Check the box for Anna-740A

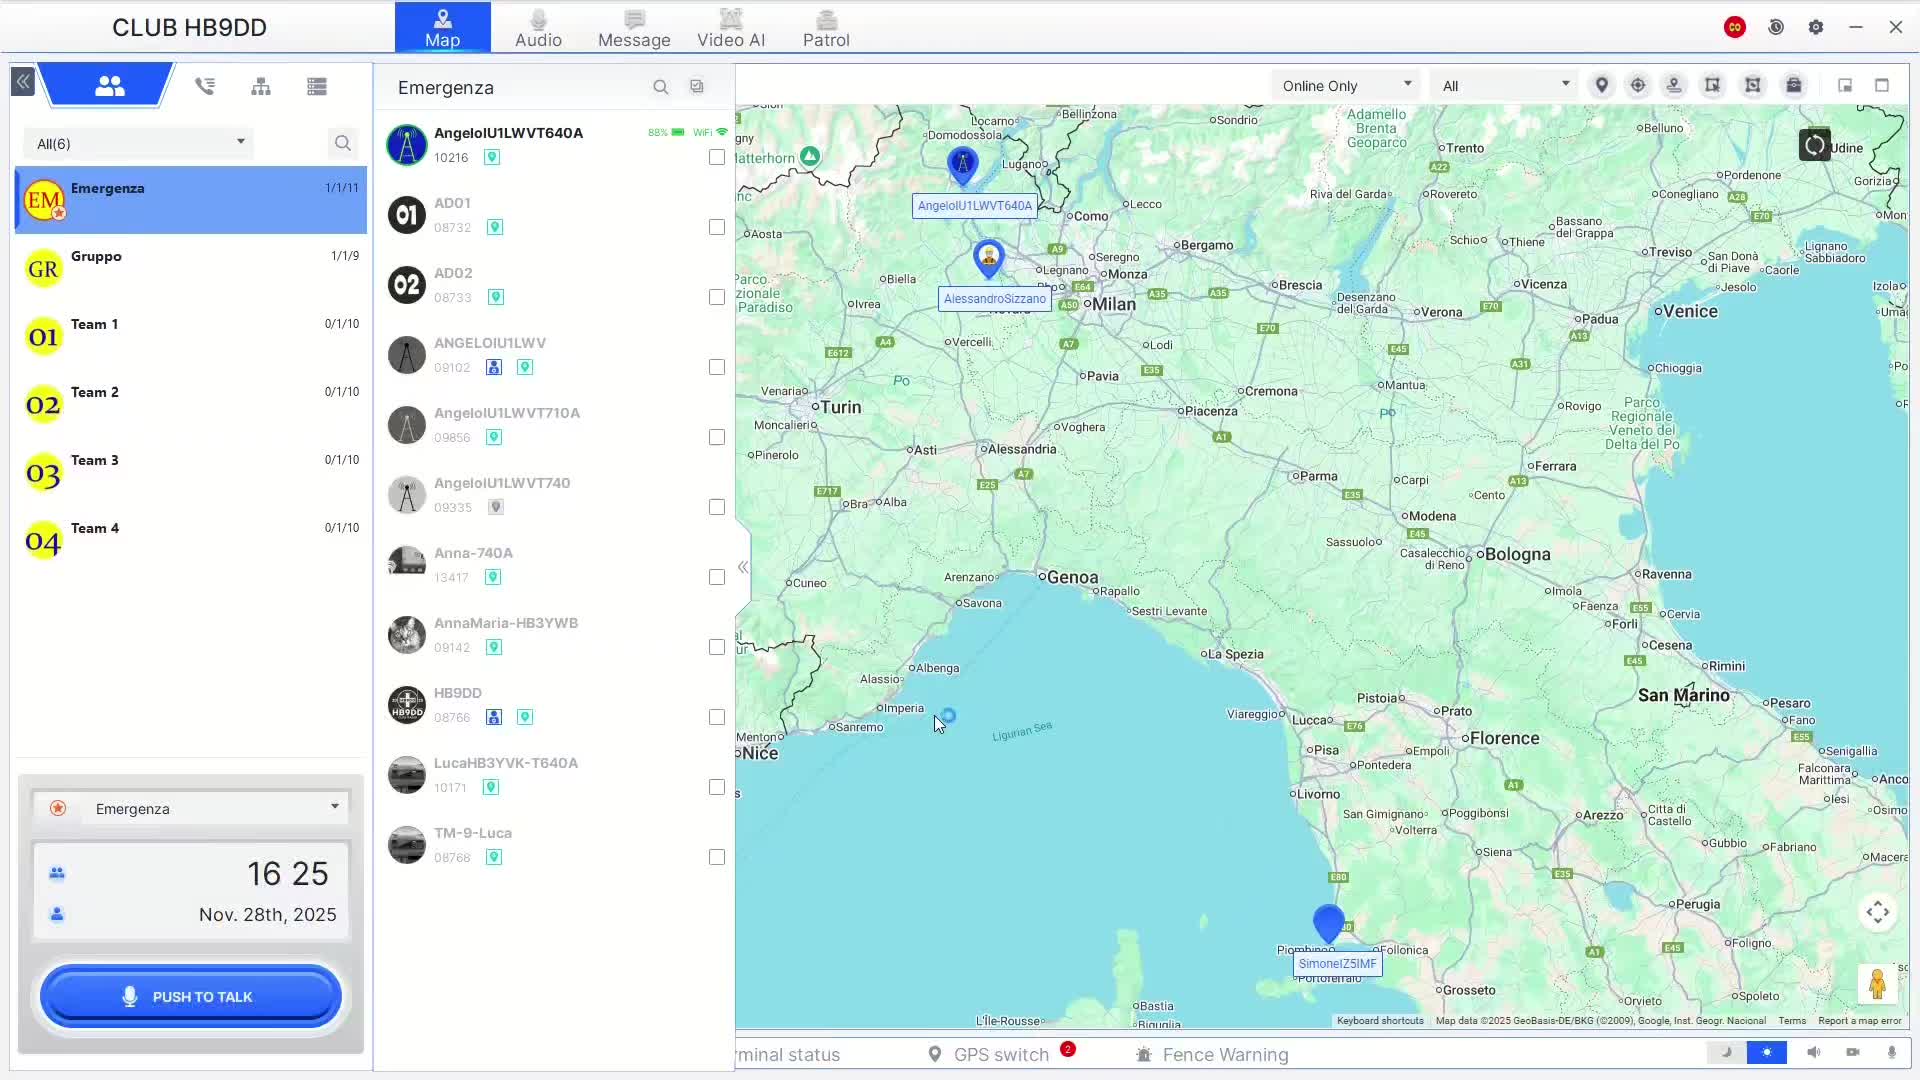point(717,577)
